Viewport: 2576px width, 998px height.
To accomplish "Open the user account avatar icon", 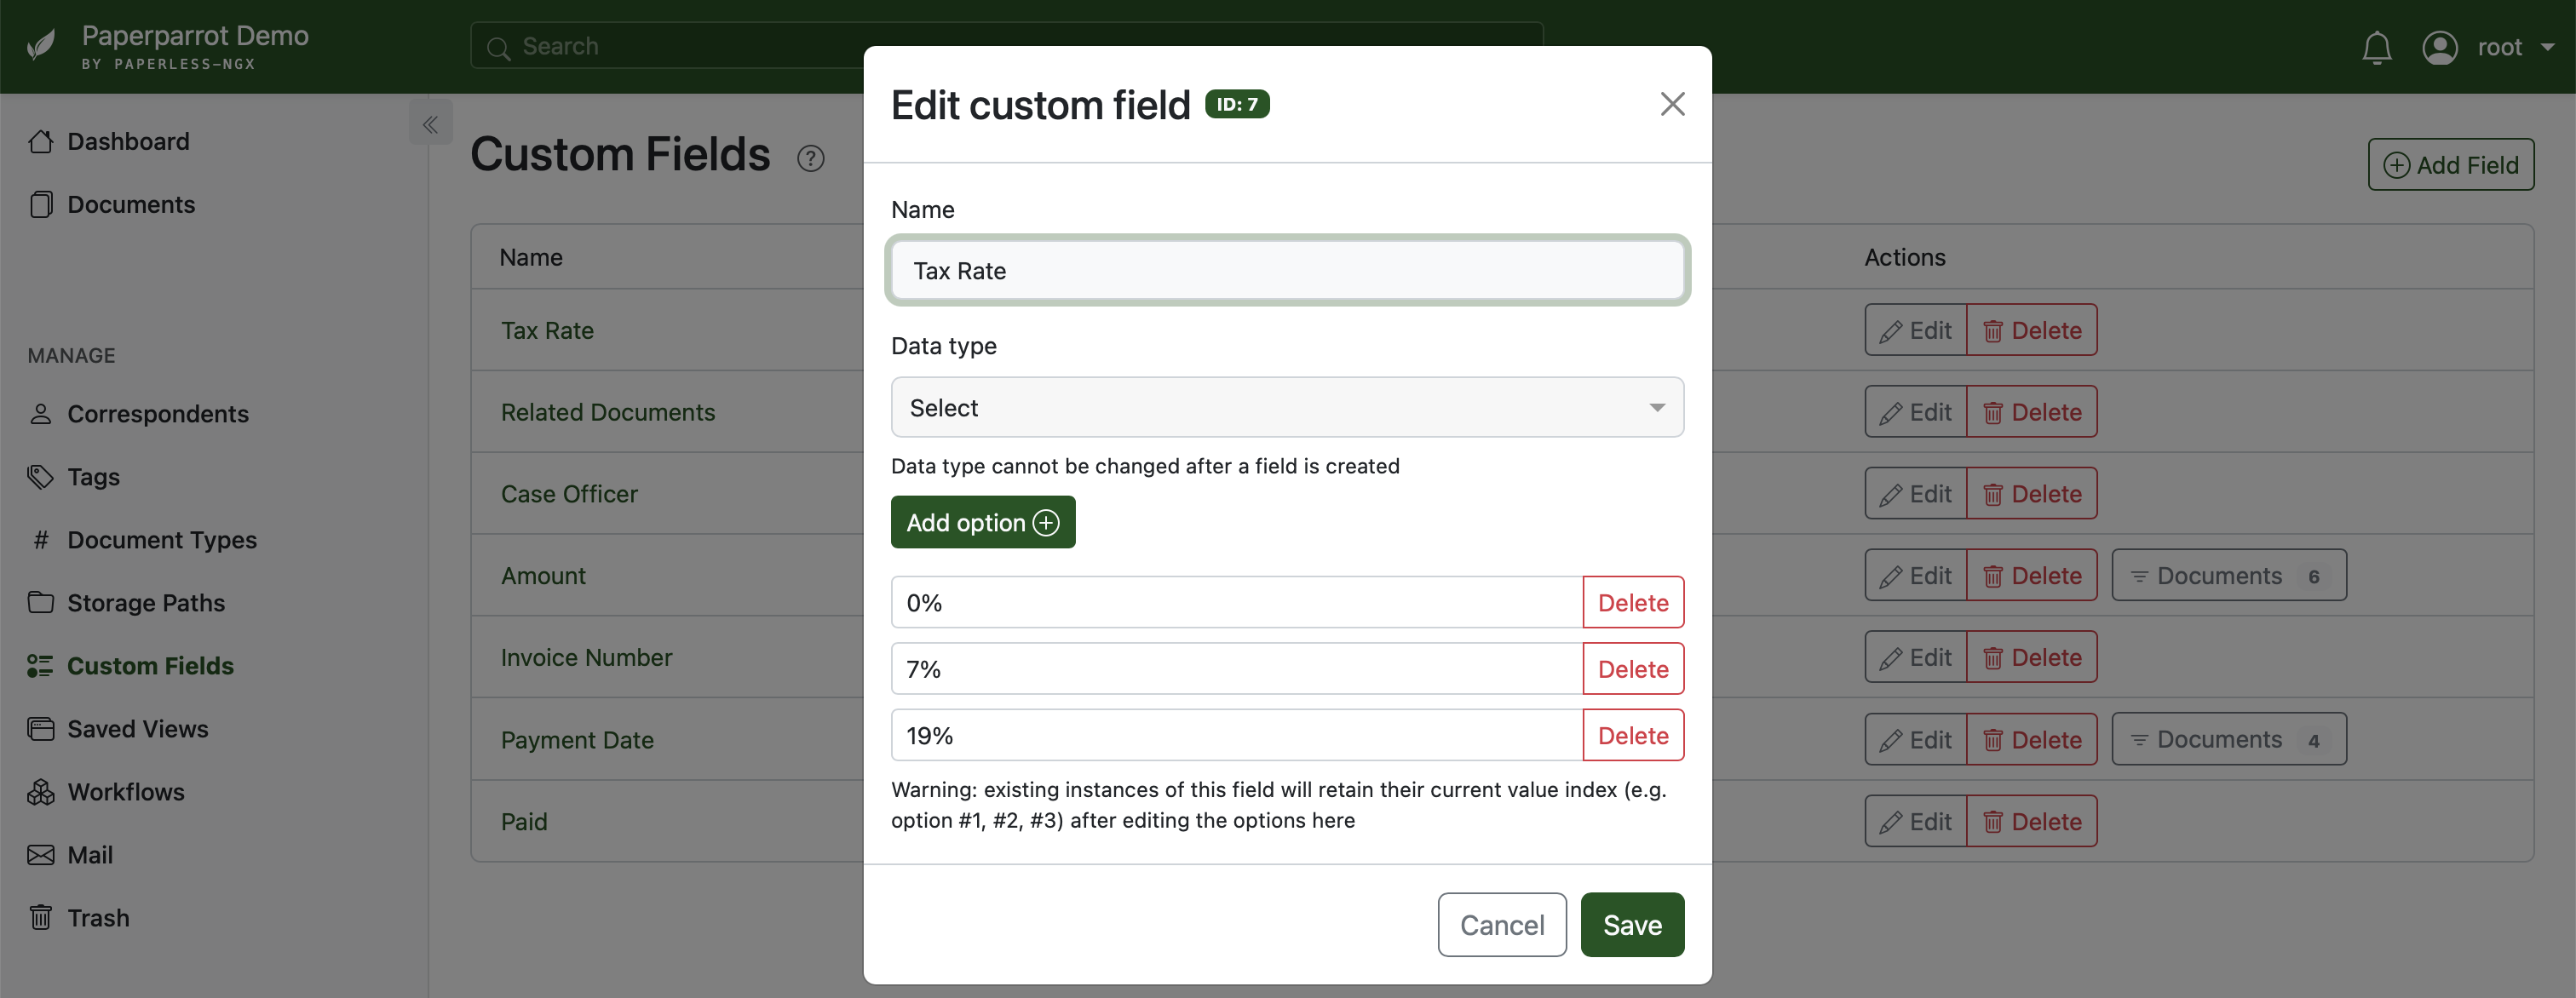I will (2441, 47).
